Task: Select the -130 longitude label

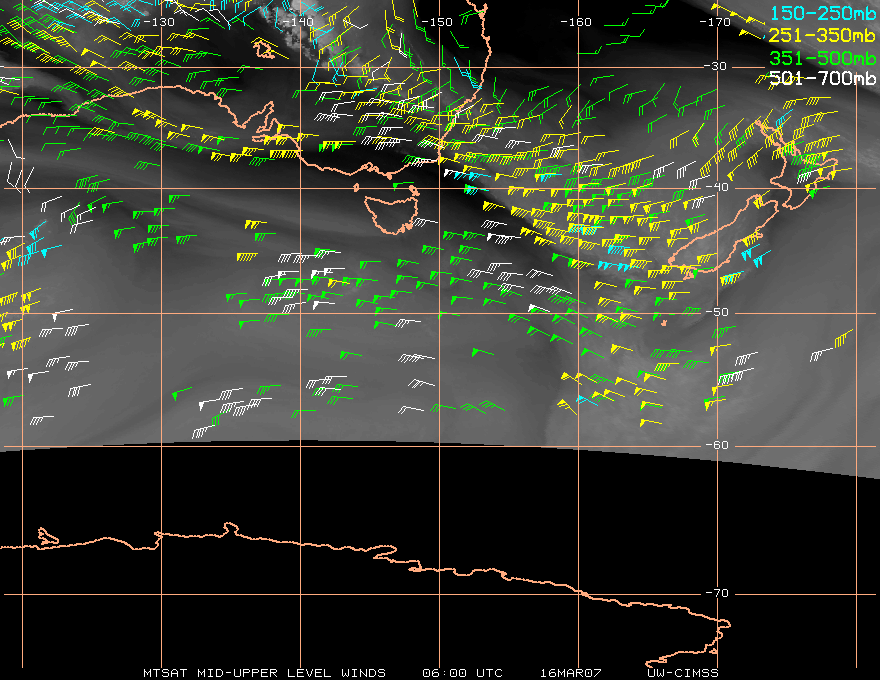Action: click(x=159, y=22)
